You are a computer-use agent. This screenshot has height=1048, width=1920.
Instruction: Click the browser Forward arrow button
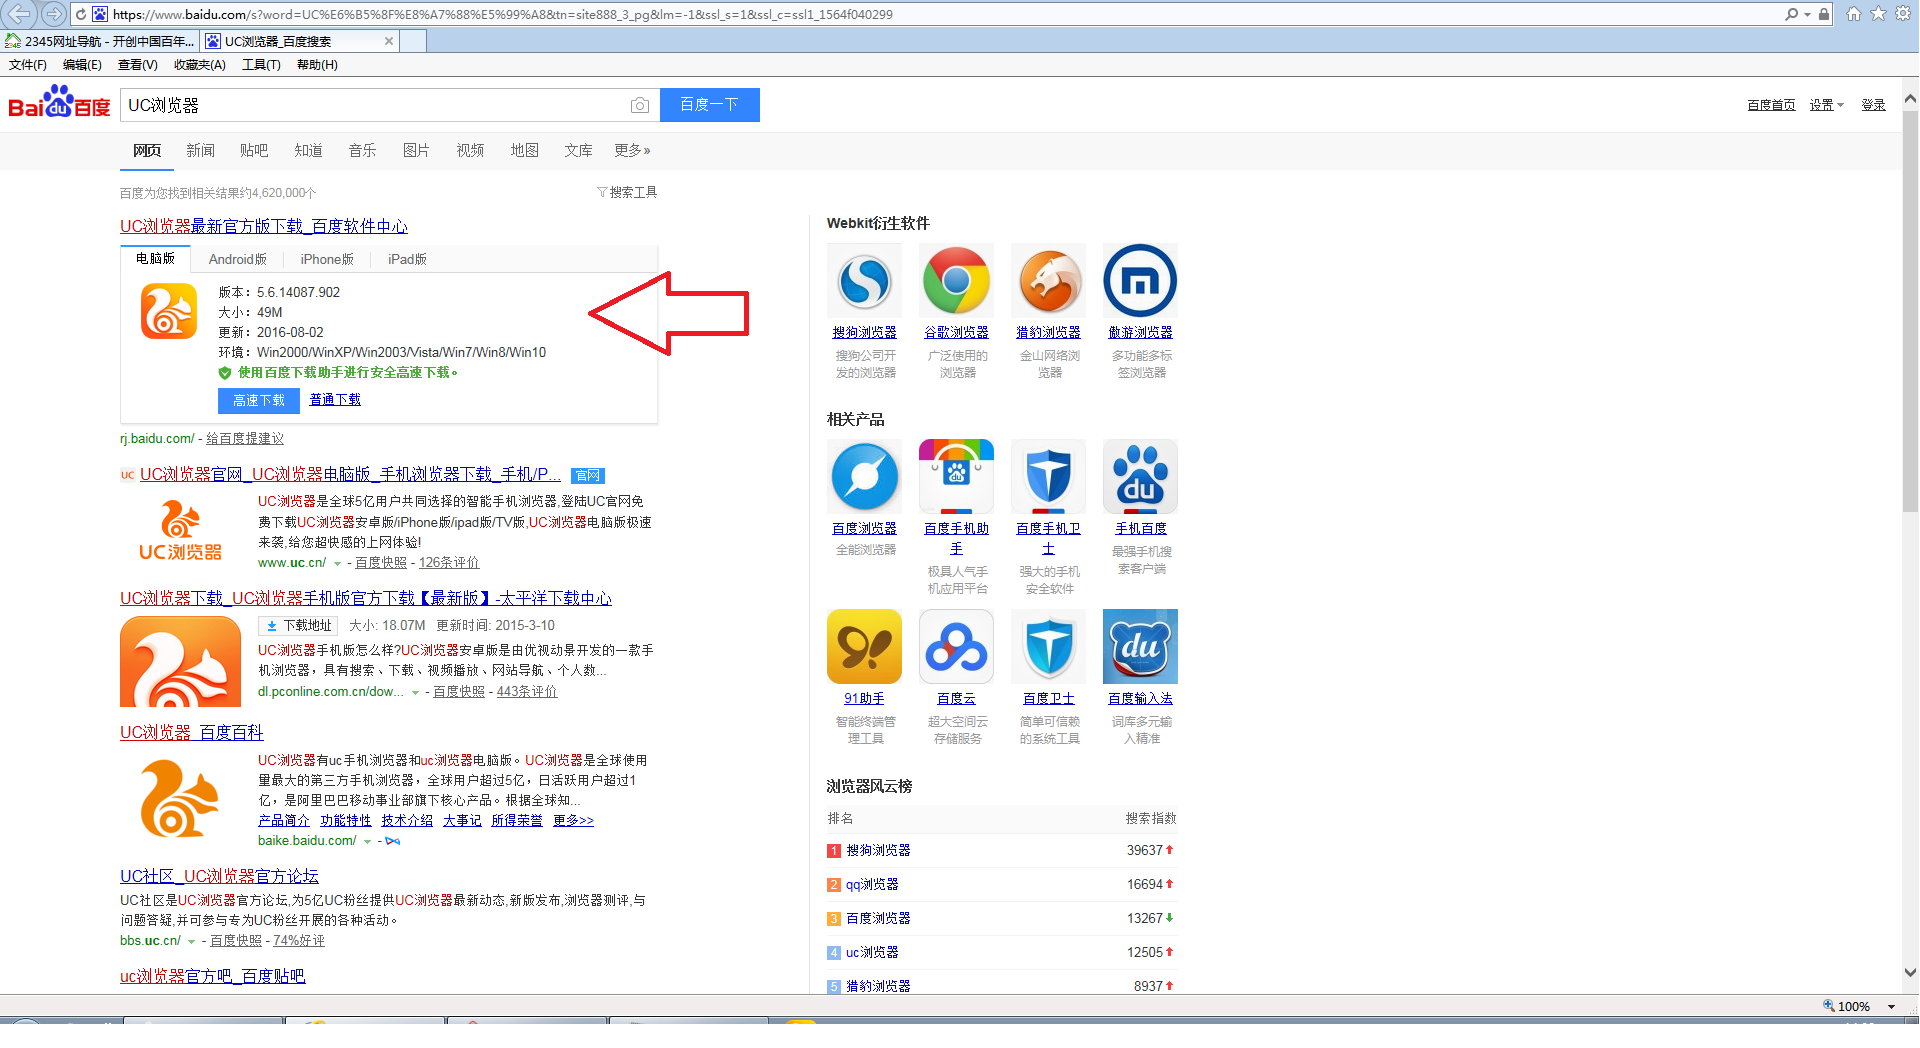[54, 14]
